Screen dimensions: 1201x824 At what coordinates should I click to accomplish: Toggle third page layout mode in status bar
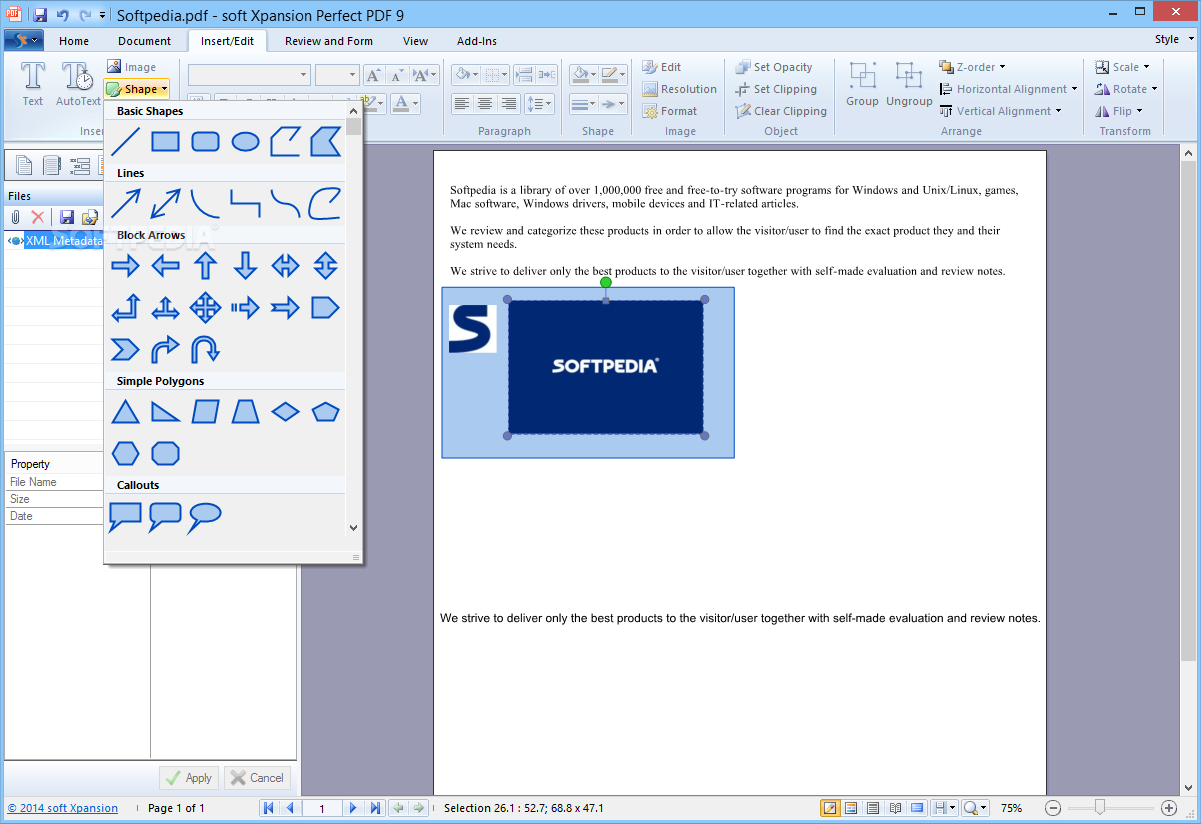[873, 808]
